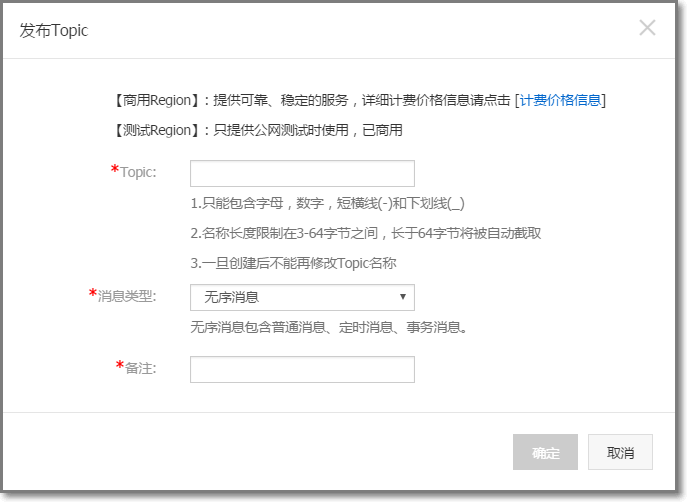Click the *备注: field label
This screenshot has width=687, height=502.
pos(136,368)
